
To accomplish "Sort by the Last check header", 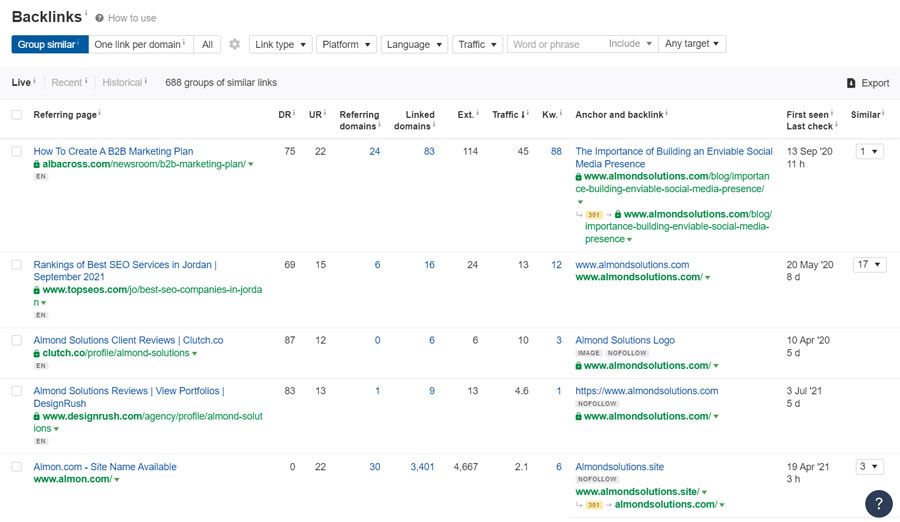I will click(809, 126).
